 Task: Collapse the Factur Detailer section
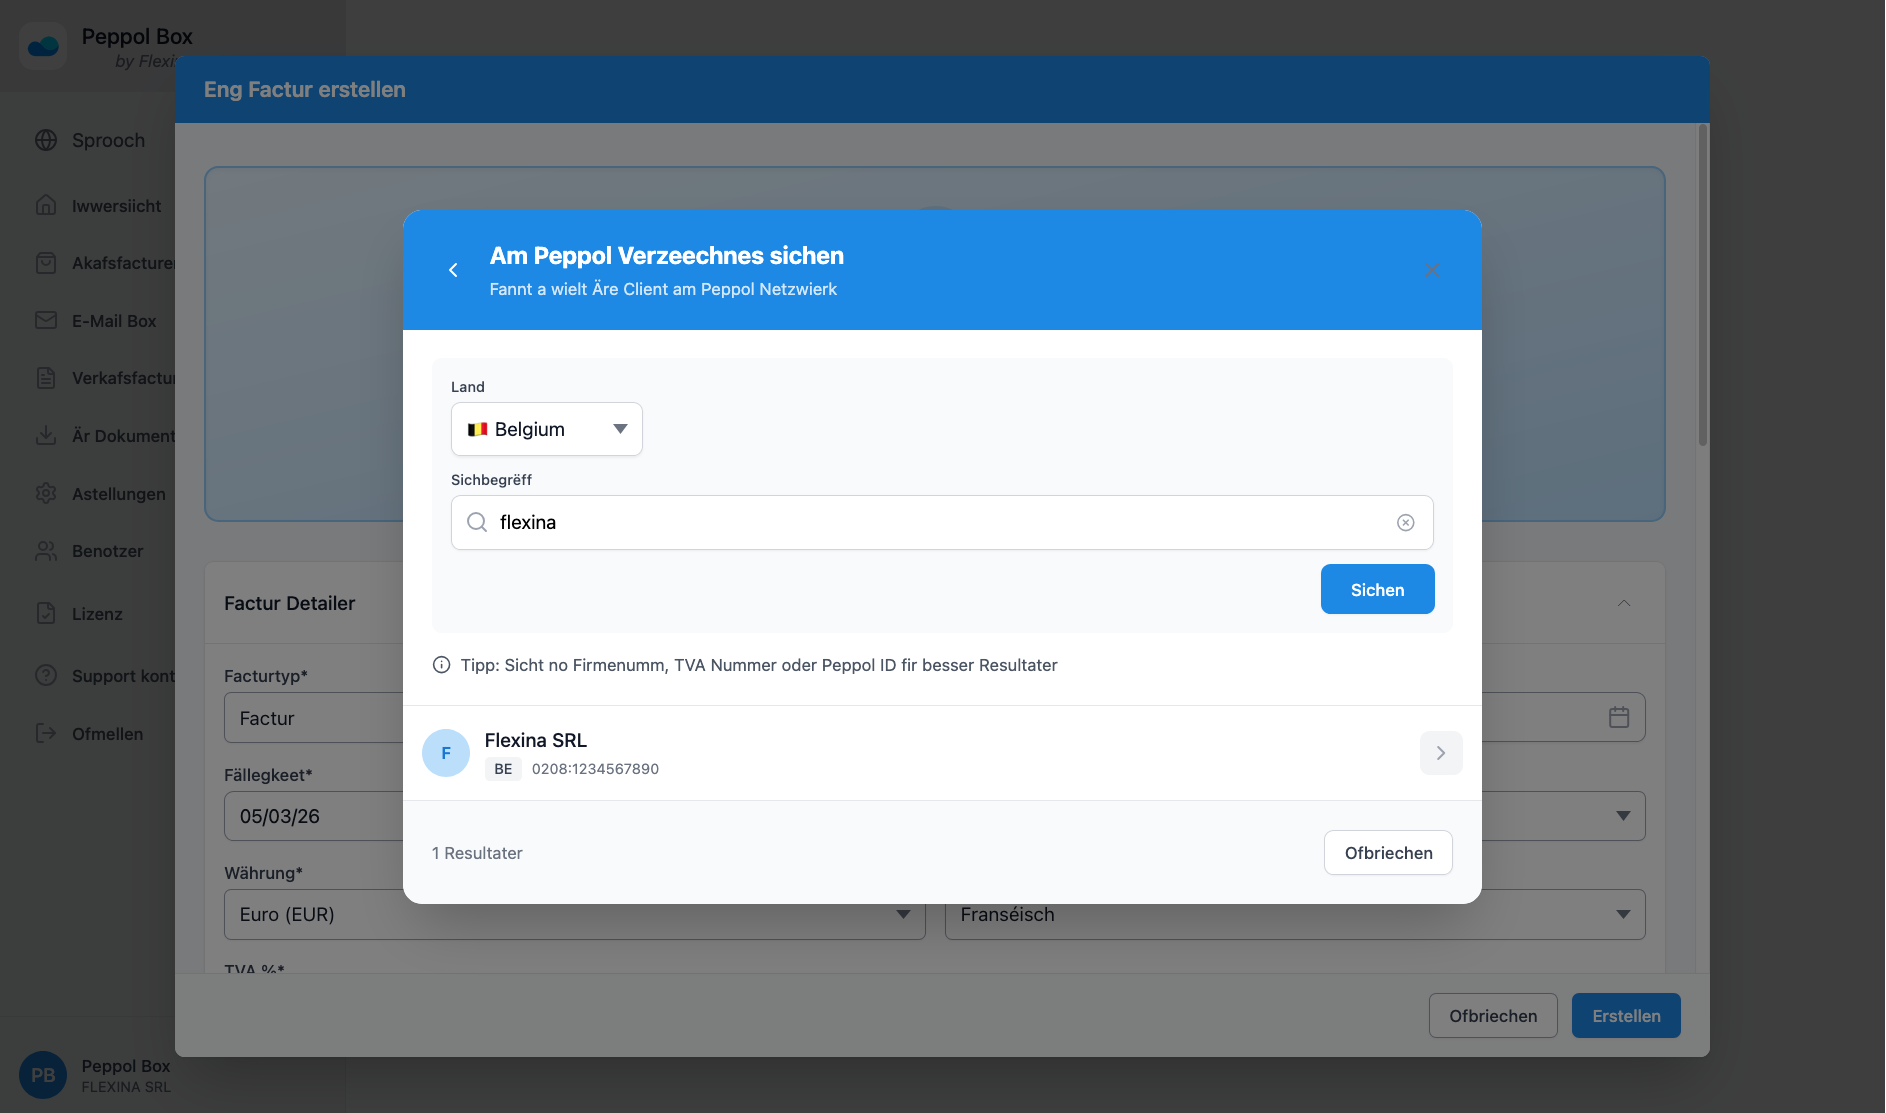coord(1624,603)
